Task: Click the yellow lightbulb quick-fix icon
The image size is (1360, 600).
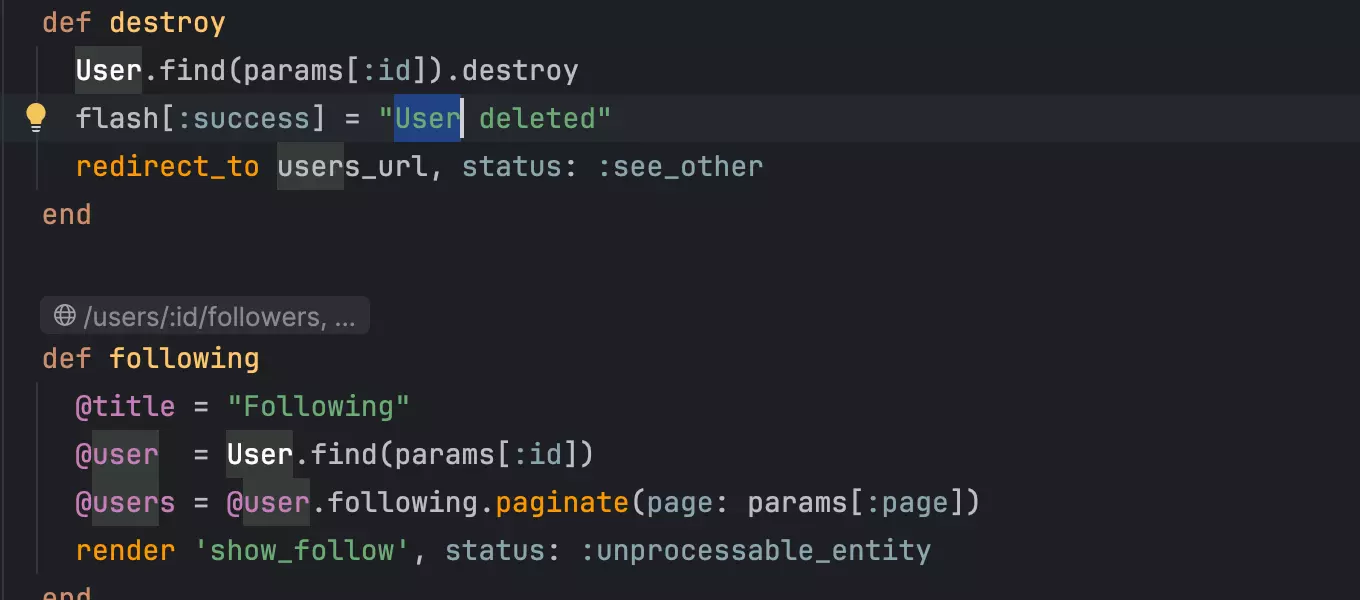Action: coord(36,118)
